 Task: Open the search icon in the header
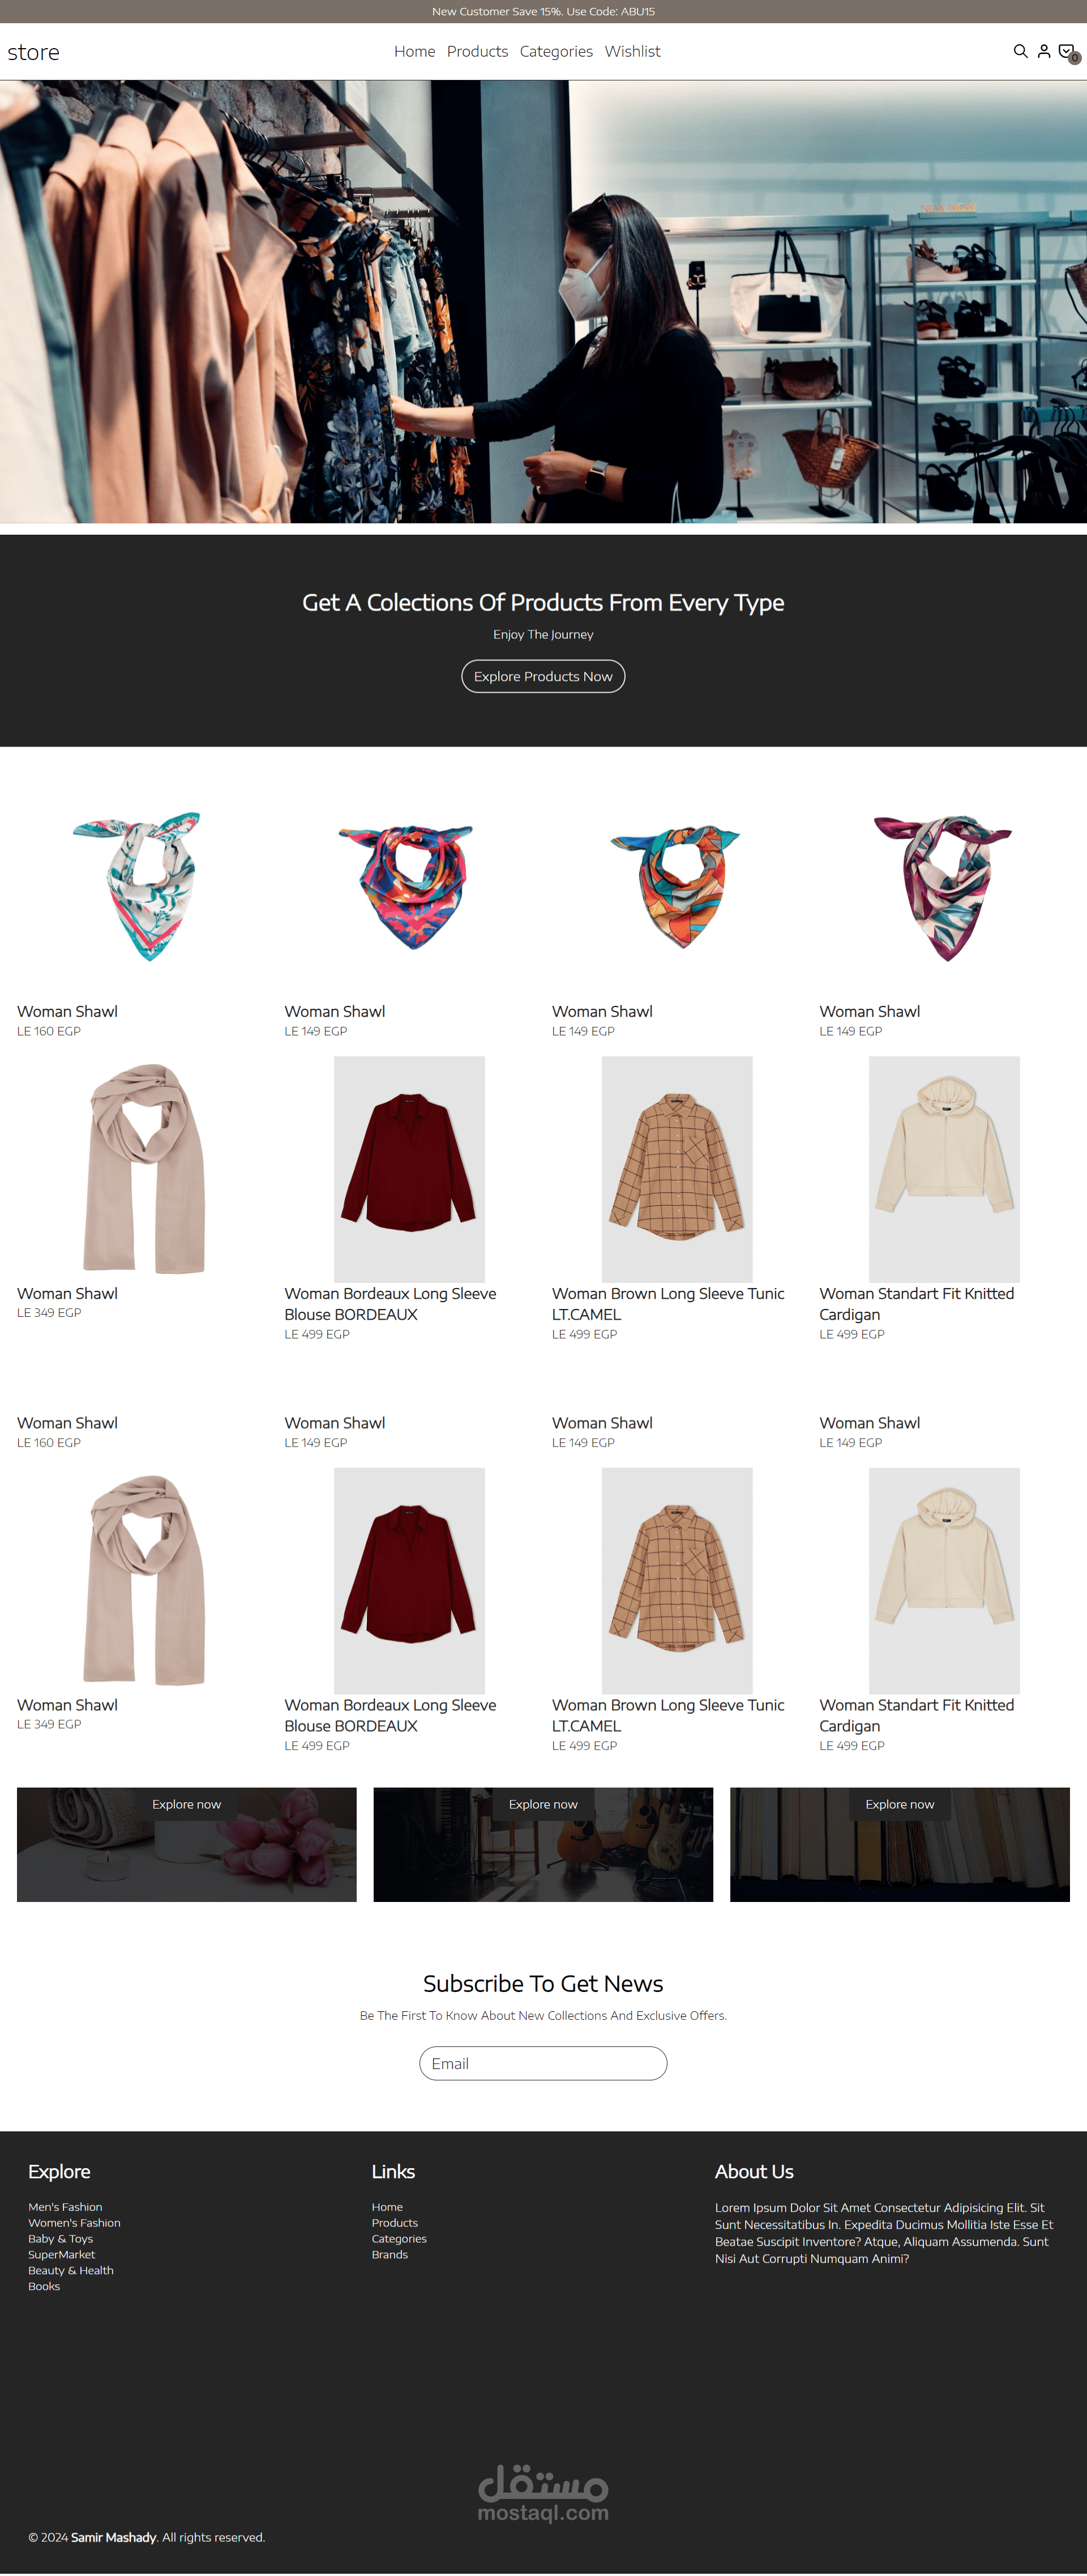[1020, 51]
